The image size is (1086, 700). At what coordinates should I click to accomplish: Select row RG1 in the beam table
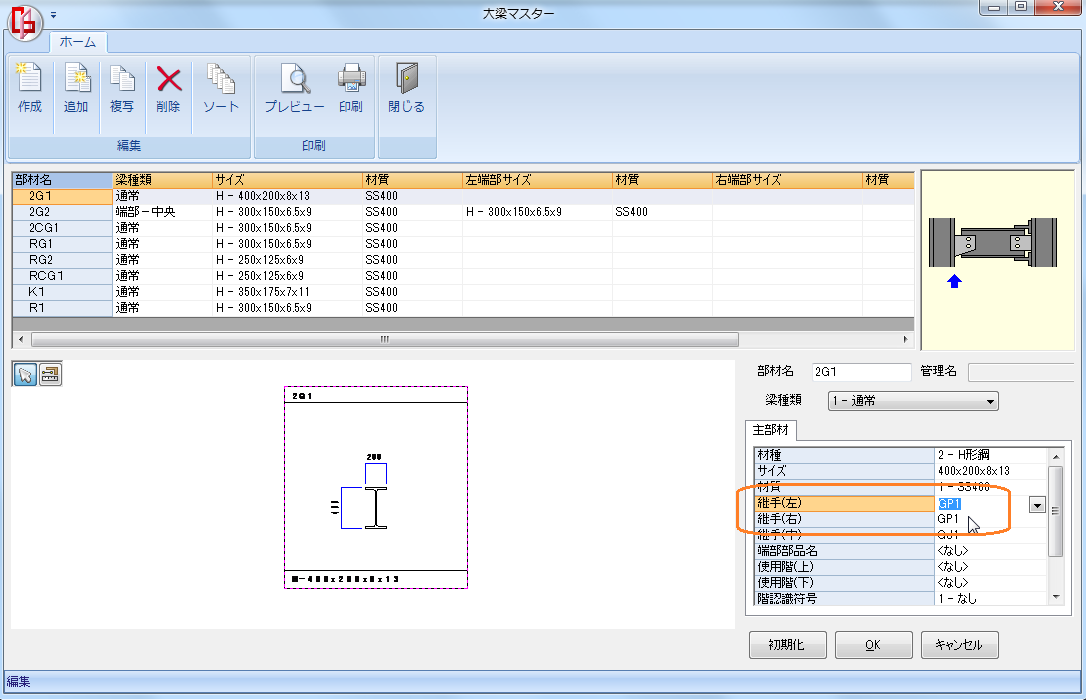62,244
